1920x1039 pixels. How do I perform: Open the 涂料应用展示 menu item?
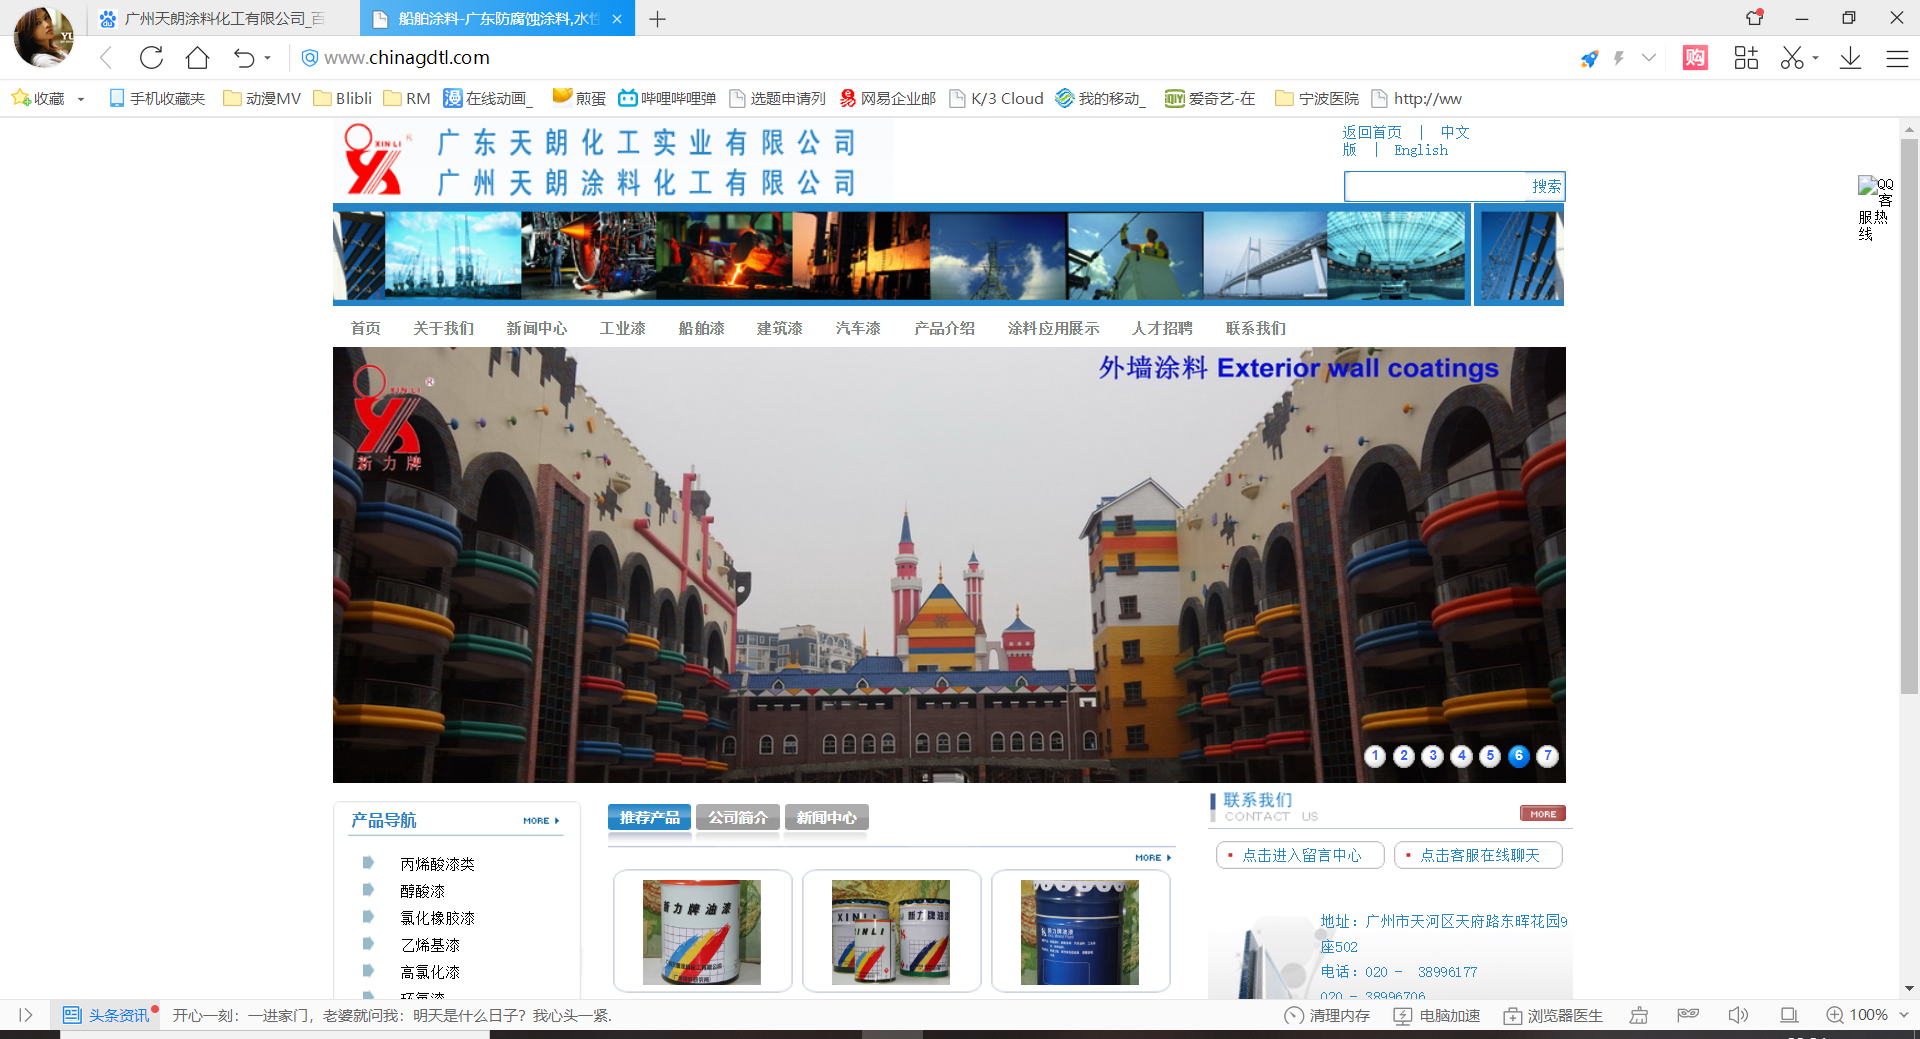[x=1054, y=328]
